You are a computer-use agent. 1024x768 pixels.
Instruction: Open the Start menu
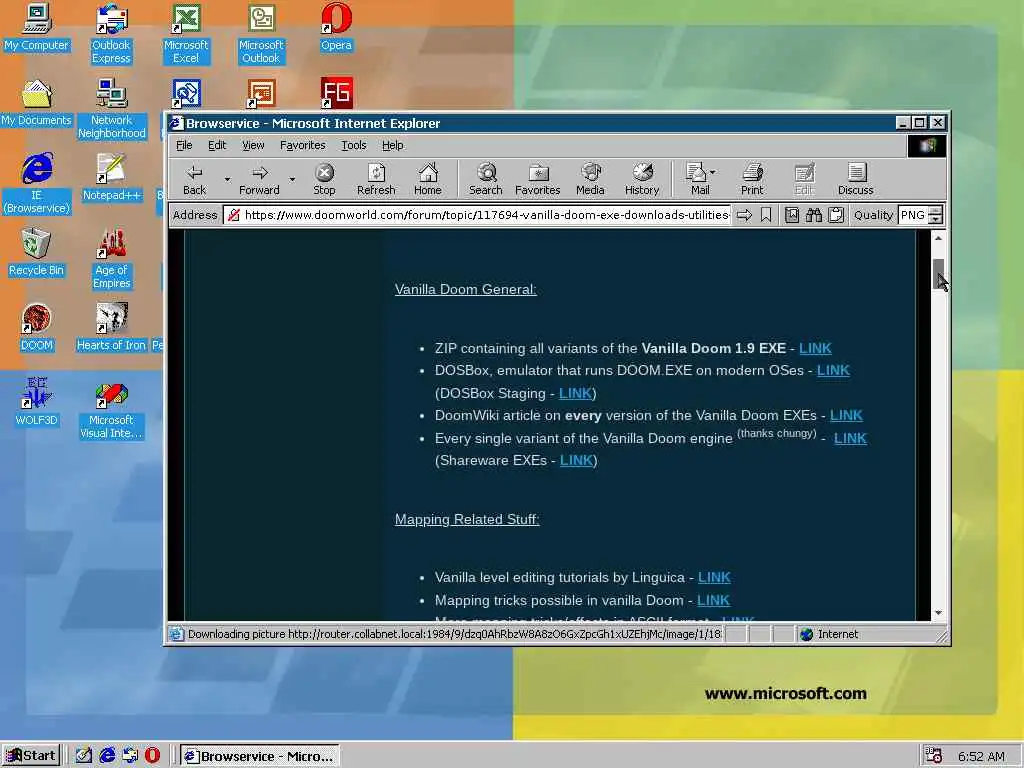(31, 756)
